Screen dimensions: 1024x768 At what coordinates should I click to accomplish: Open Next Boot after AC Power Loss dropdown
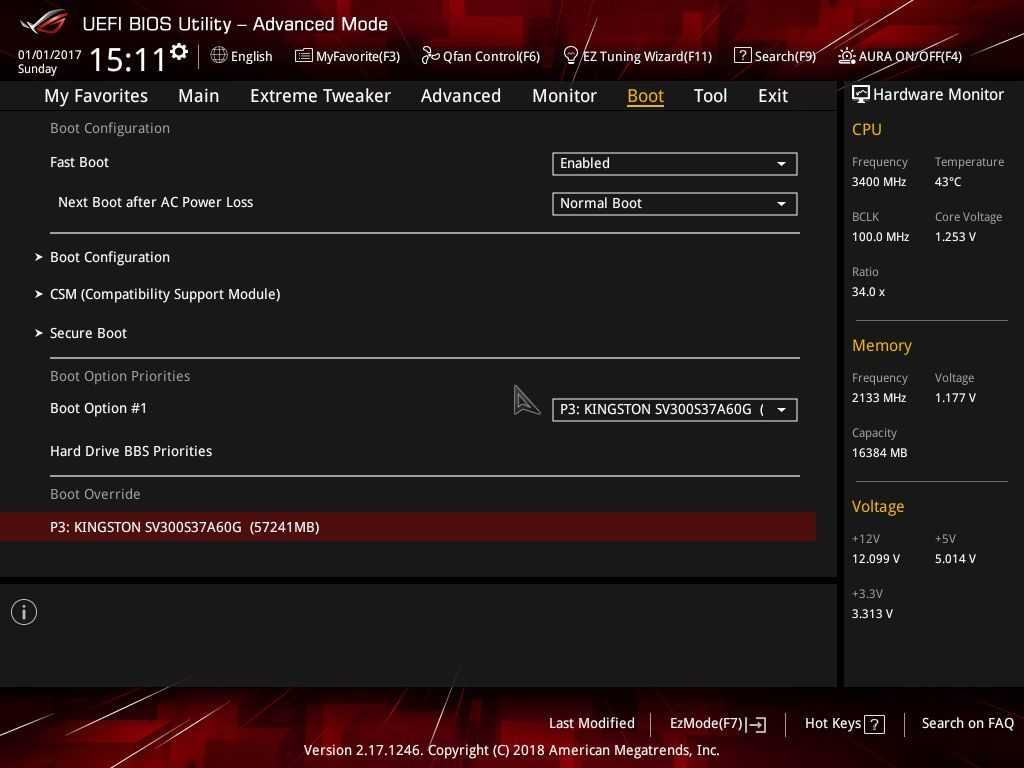(674, 203)
